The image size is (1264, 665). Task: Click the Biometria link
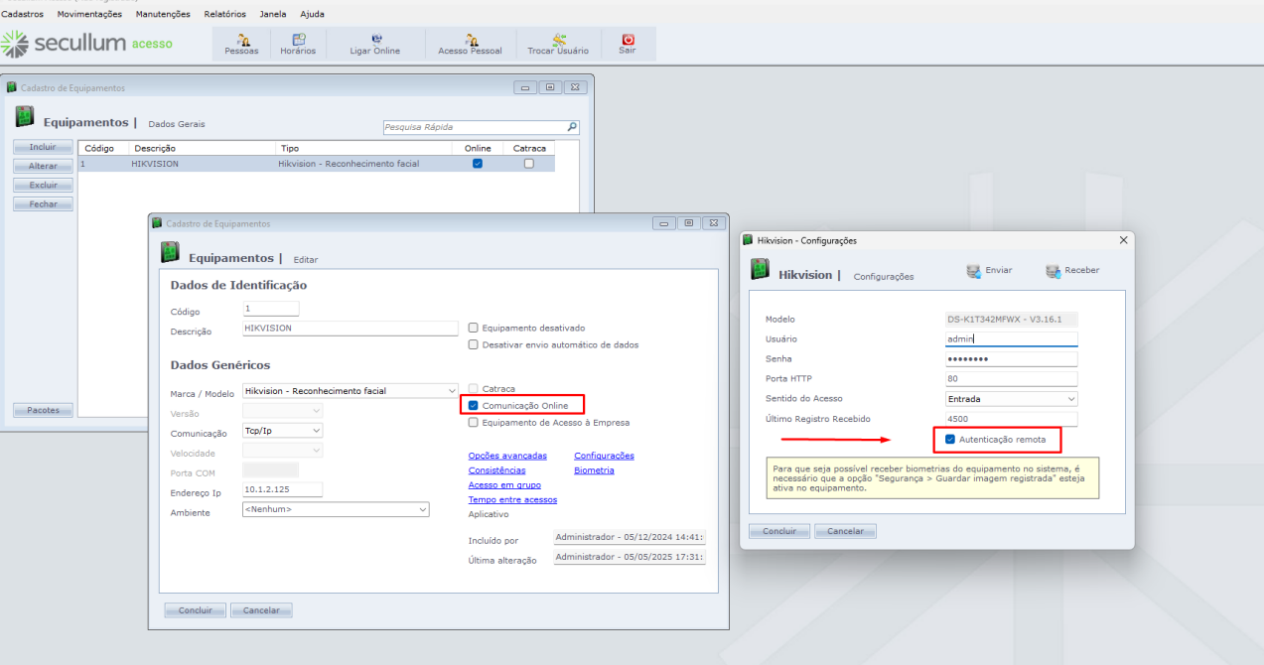click(x=594, y=470)
